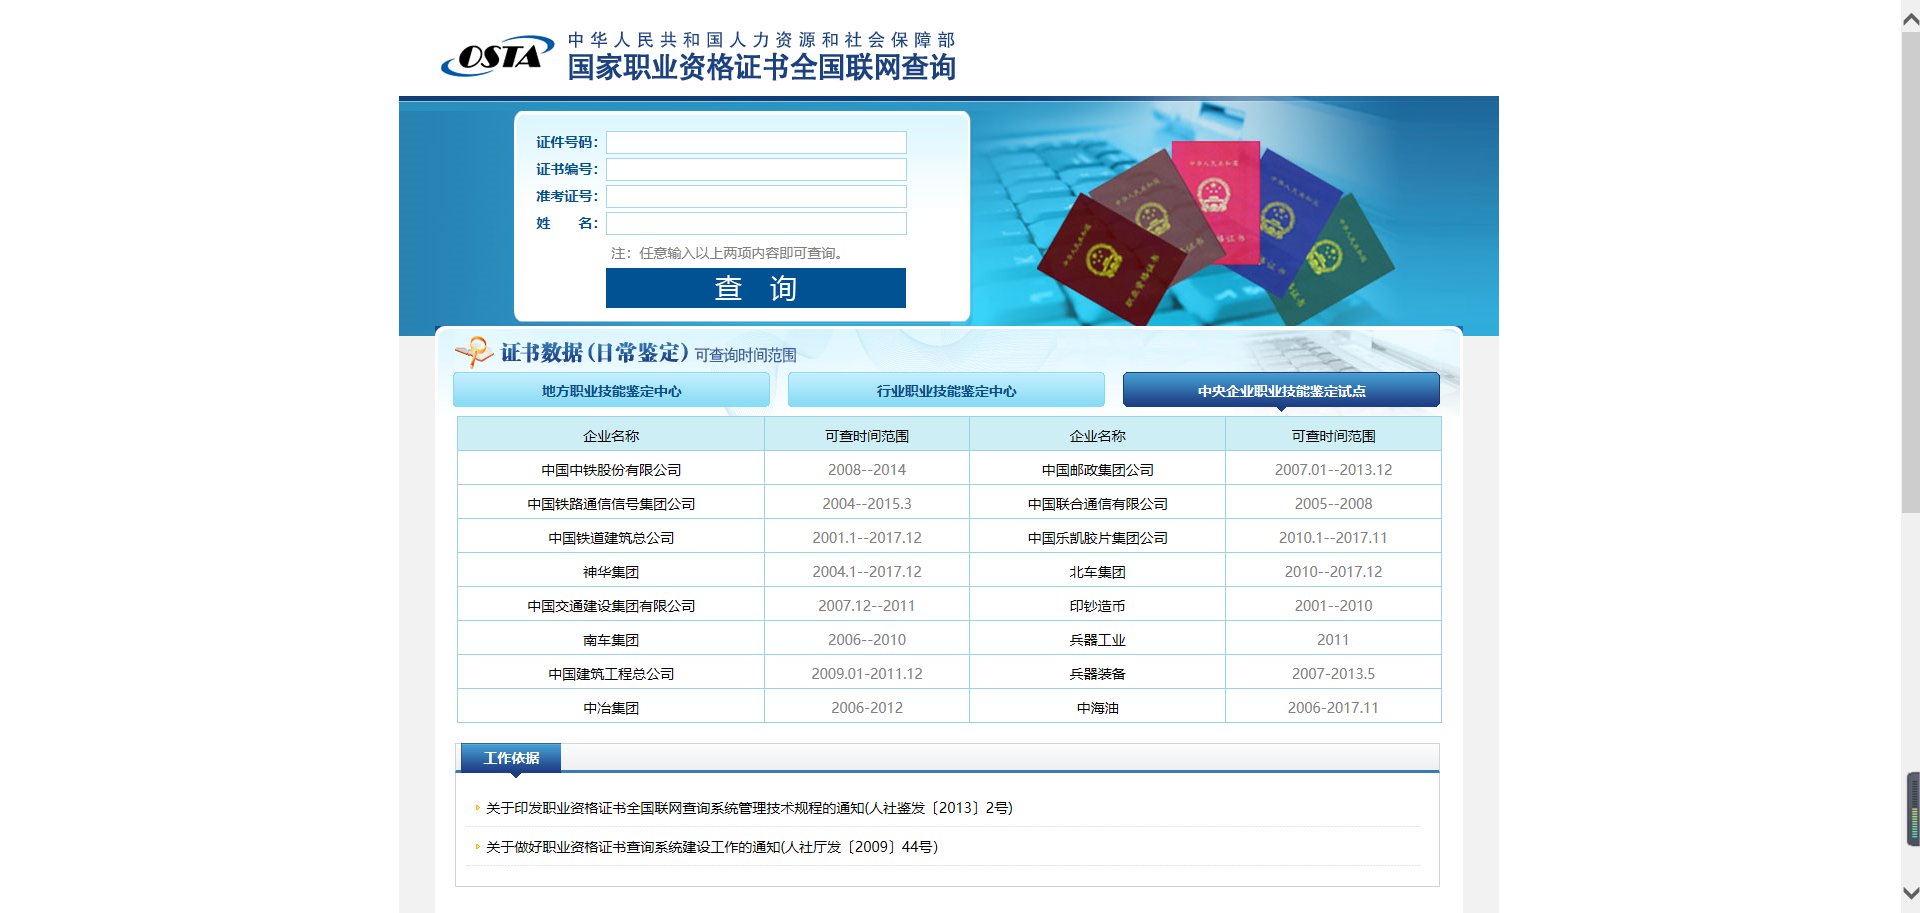This screenshot has width=1920, height=913.
Task: Click the orange arrow bullet before the 2013 notice
Action: click(475, 807)
